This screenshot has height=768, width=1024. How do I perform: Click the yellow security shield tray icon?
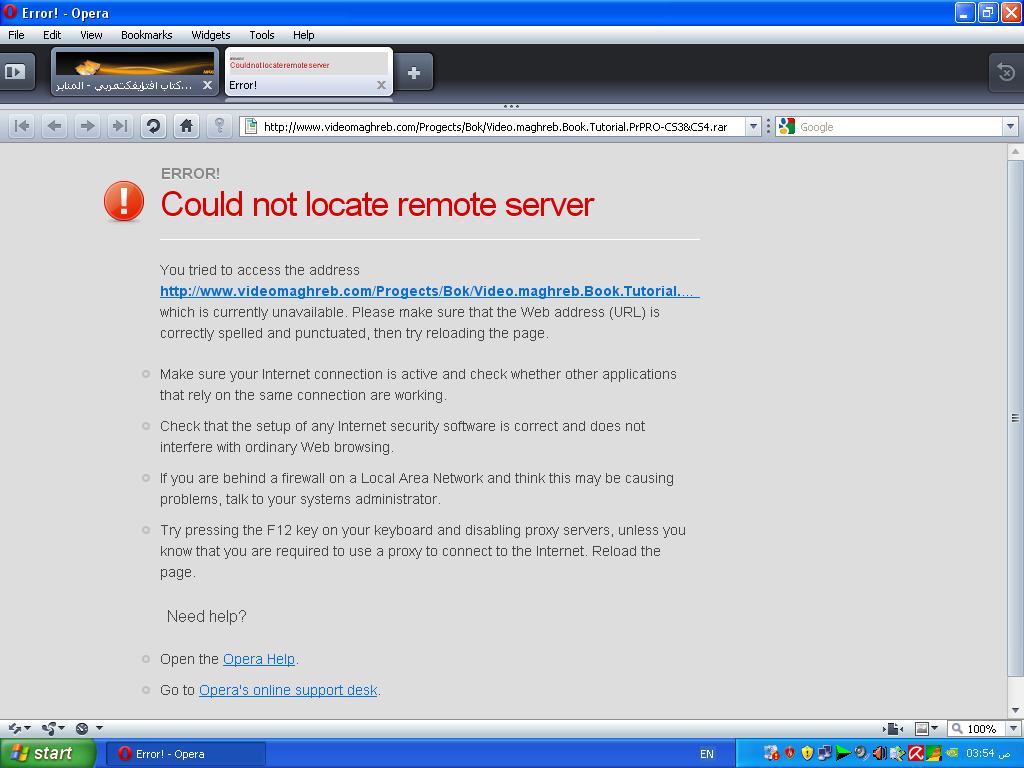coord(807,754)
